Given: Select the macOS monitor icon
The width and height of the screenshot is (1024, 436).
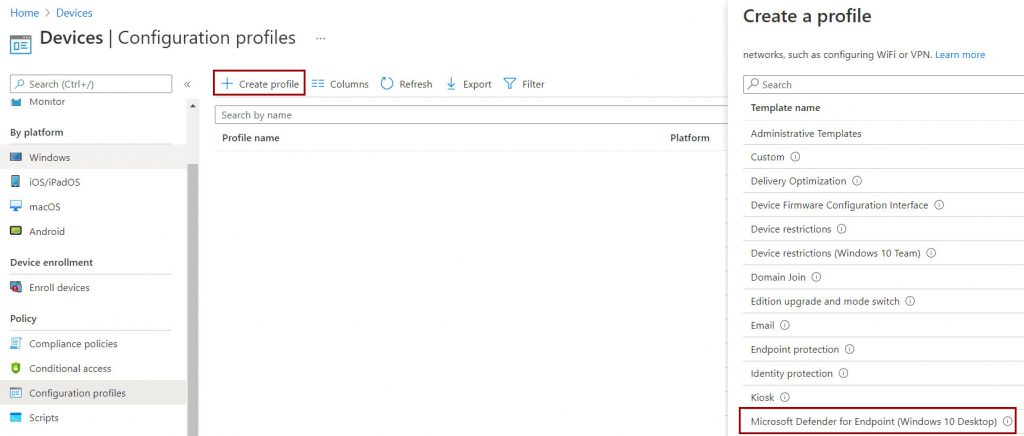Looking at the screenshot, I should tap(16, 206).
